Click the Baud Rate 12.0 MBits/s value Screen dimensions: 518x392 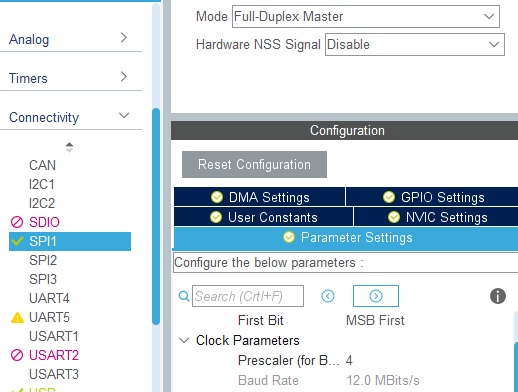point(383,380)
